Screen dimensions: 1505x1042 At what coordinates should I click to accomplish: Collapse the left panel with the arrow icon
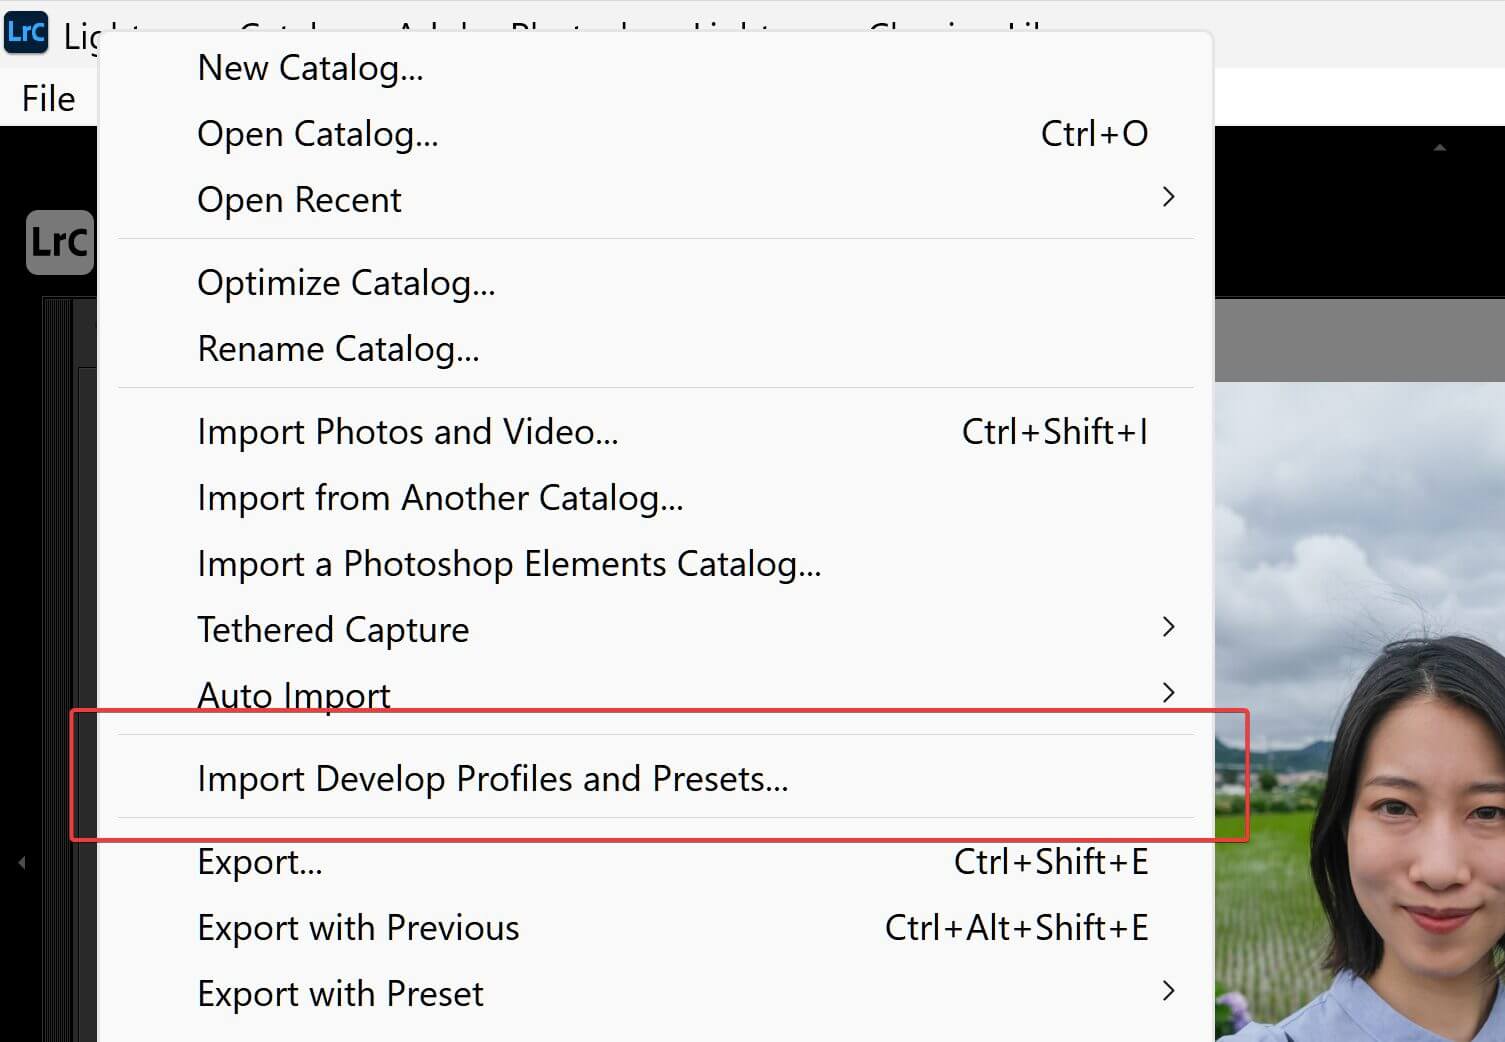pos(20,863)
